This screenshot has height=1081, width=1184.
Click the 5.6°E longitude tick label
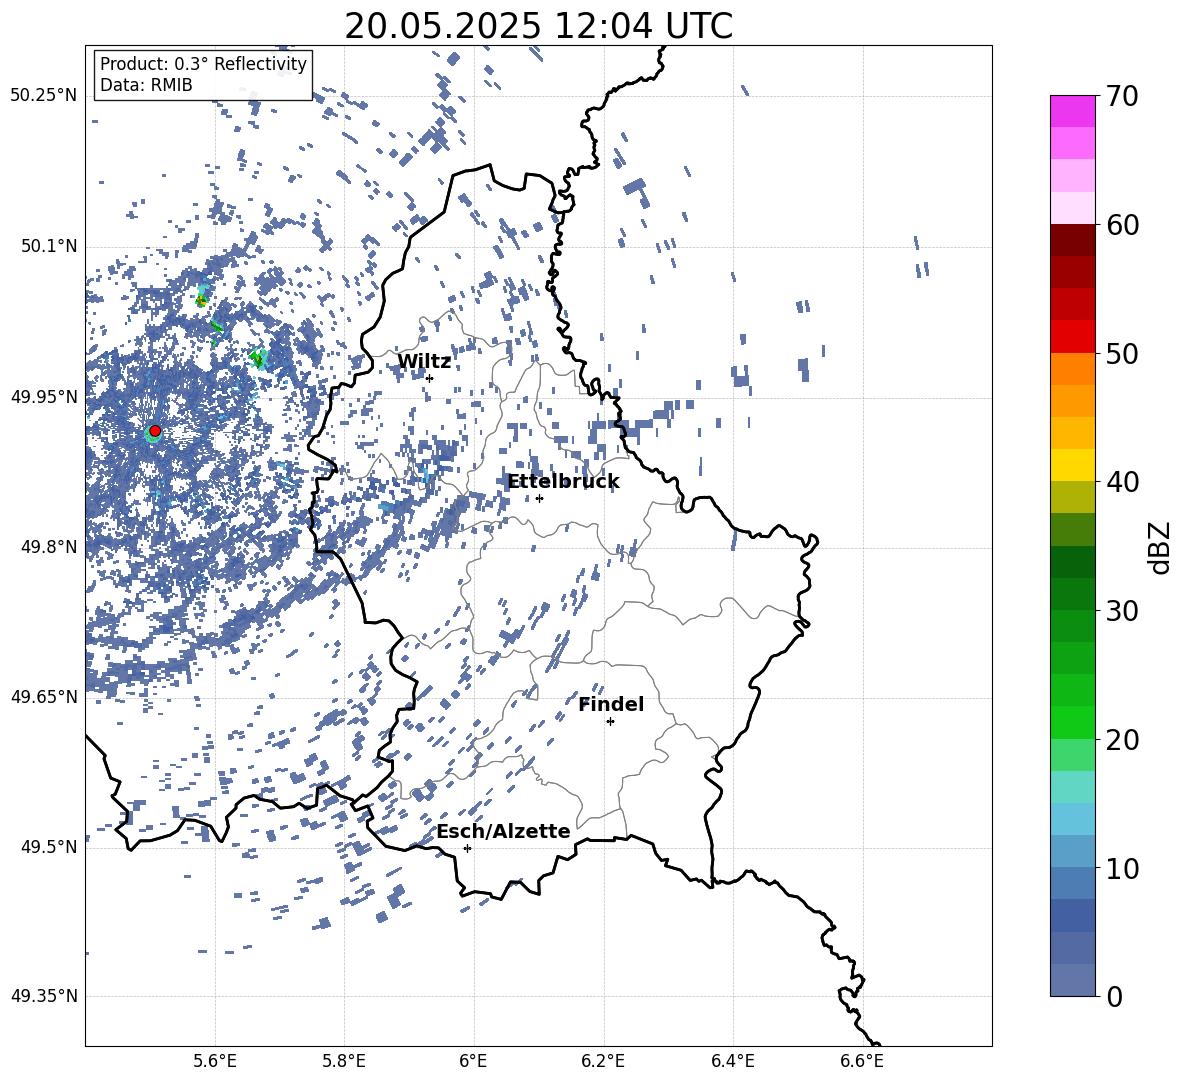(x=215, y=1061)
